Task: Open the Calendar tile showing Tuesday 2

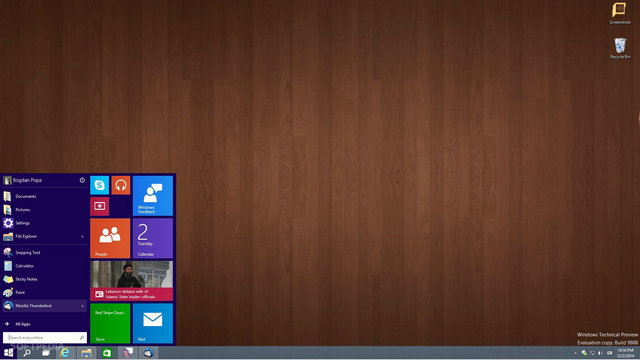Action: click(x=153, y=238)
